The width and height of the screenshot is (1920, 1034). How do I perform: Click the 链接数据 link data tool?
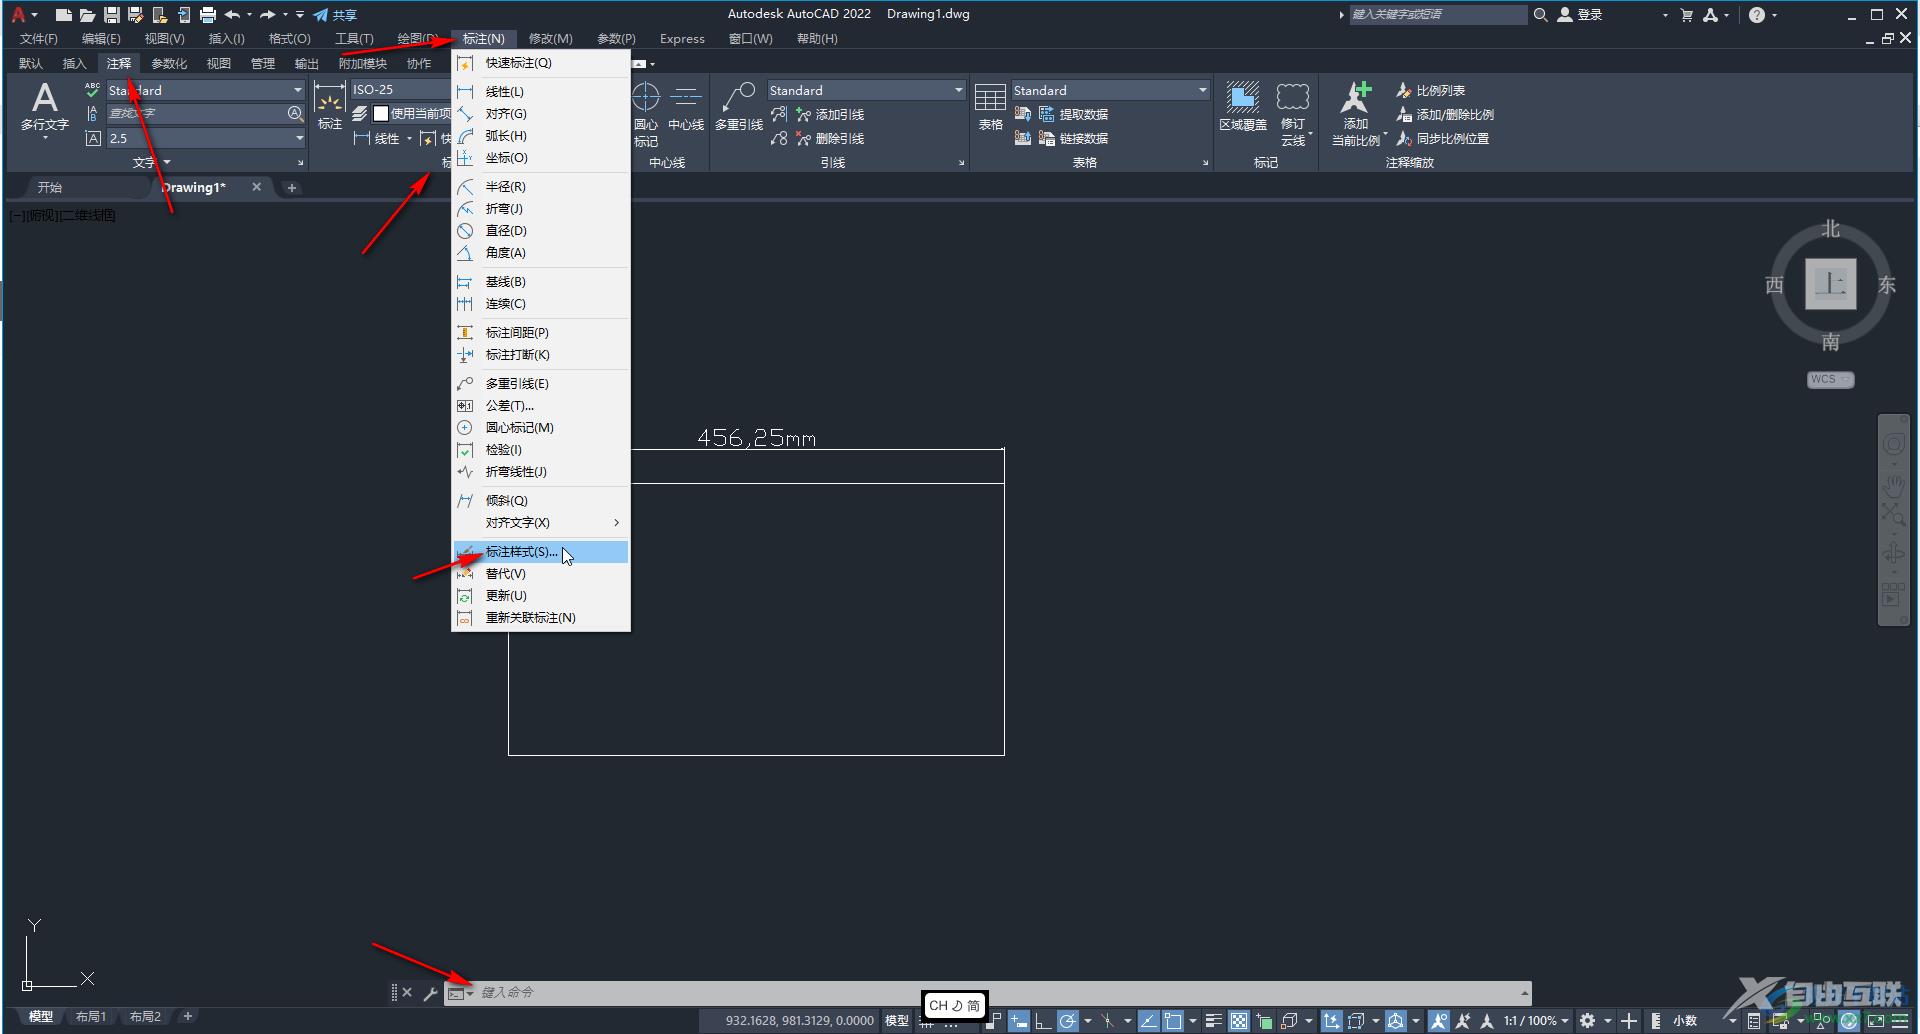point(1073,139)
